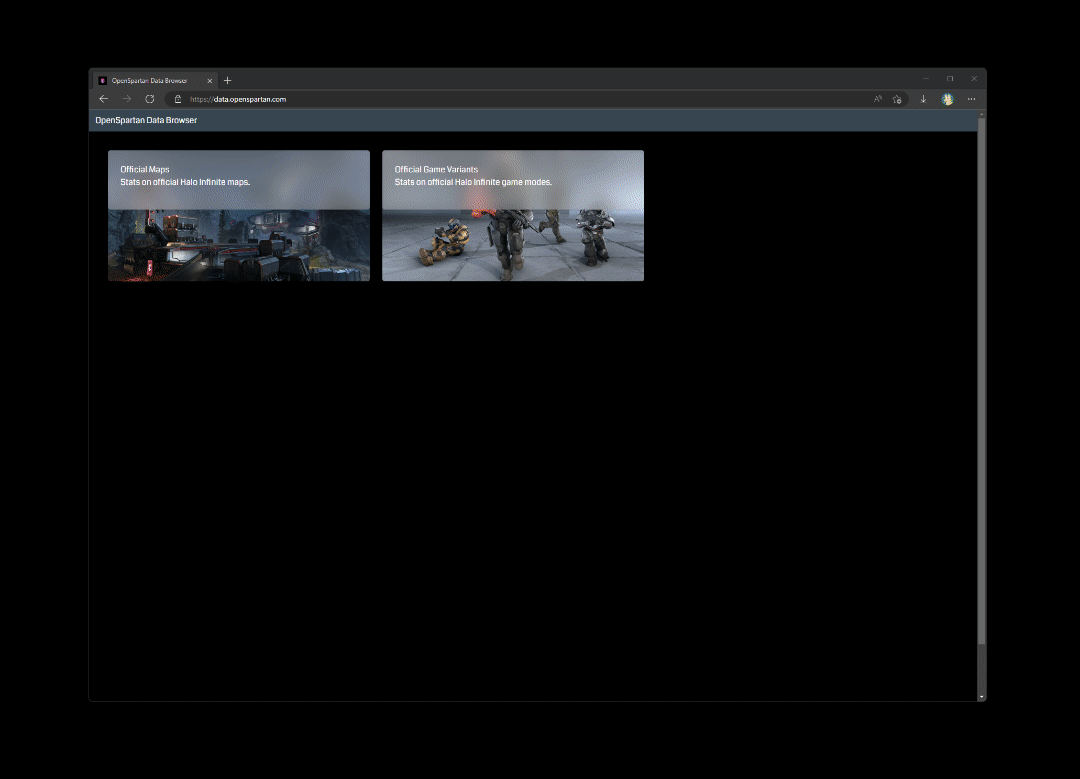Close the OpenSpartan Data Browser tab
This screenshot has width=1080, height=779.
coord(209,81)
